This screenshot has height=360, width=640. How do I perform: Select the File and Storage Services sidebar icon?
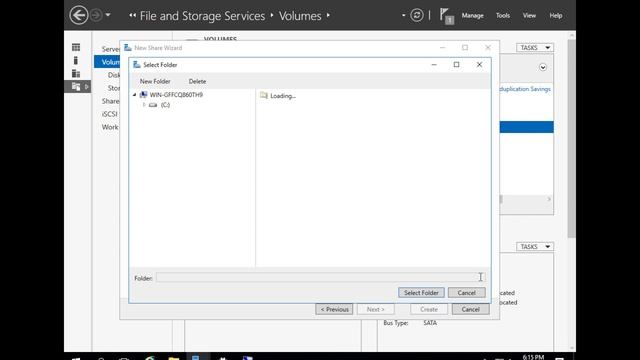pos(76,87)
